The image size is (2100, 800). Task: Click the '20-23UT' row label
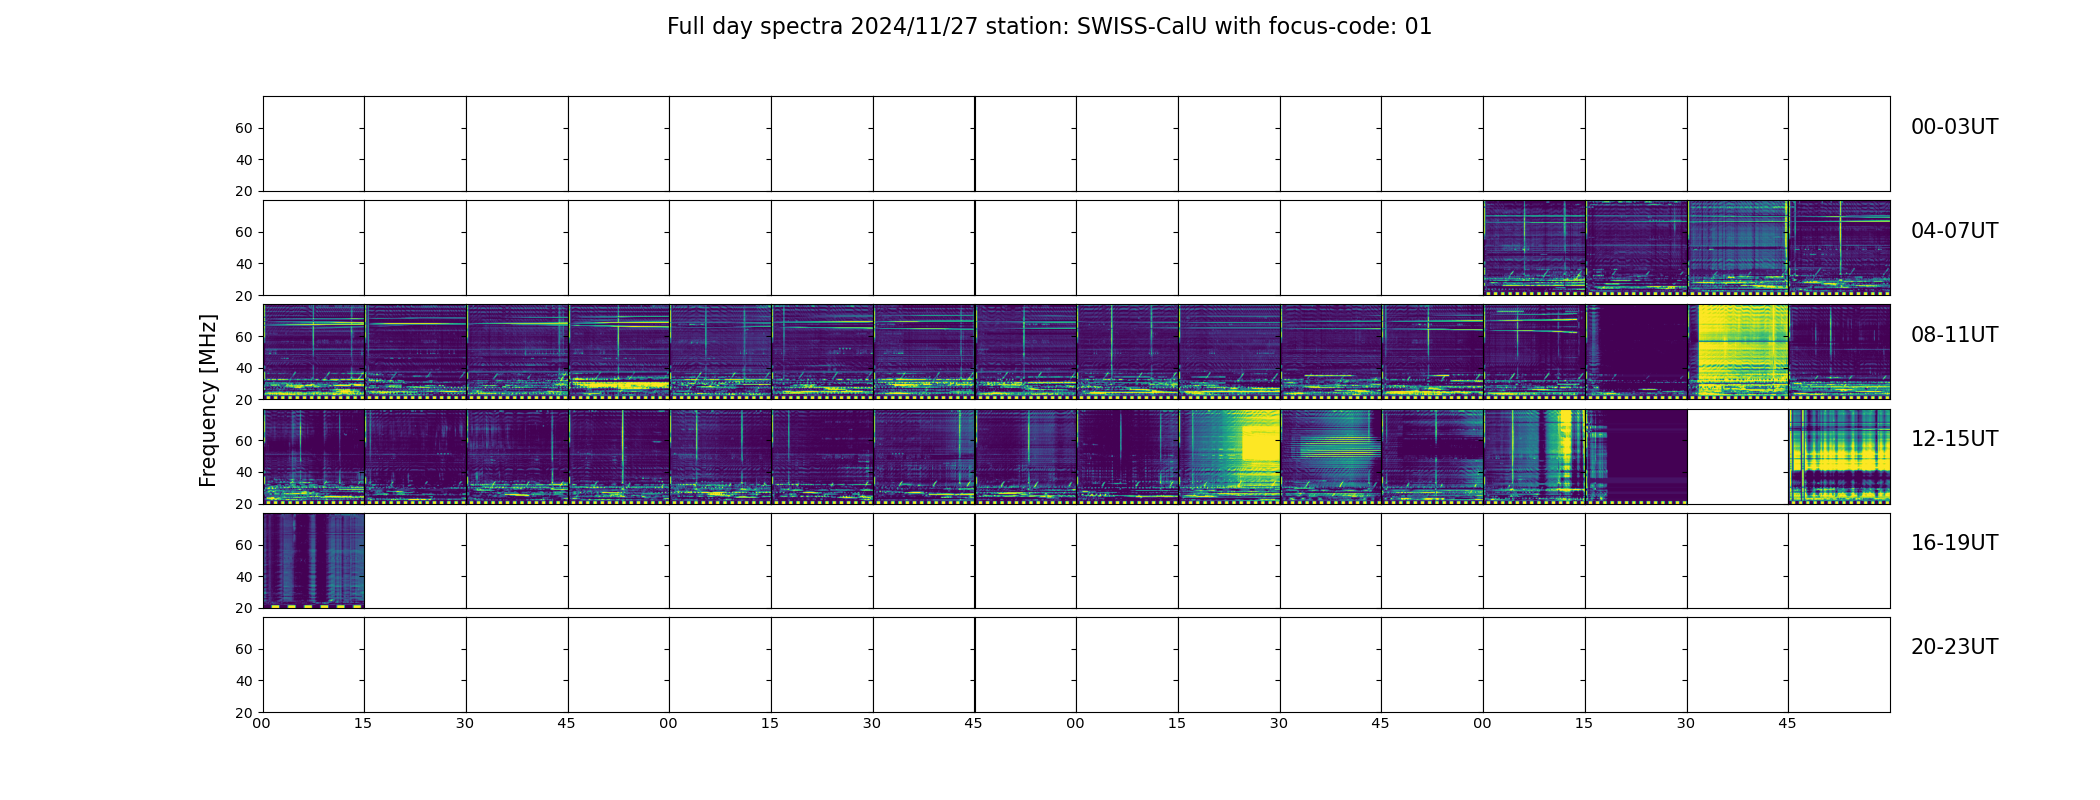1954,647
